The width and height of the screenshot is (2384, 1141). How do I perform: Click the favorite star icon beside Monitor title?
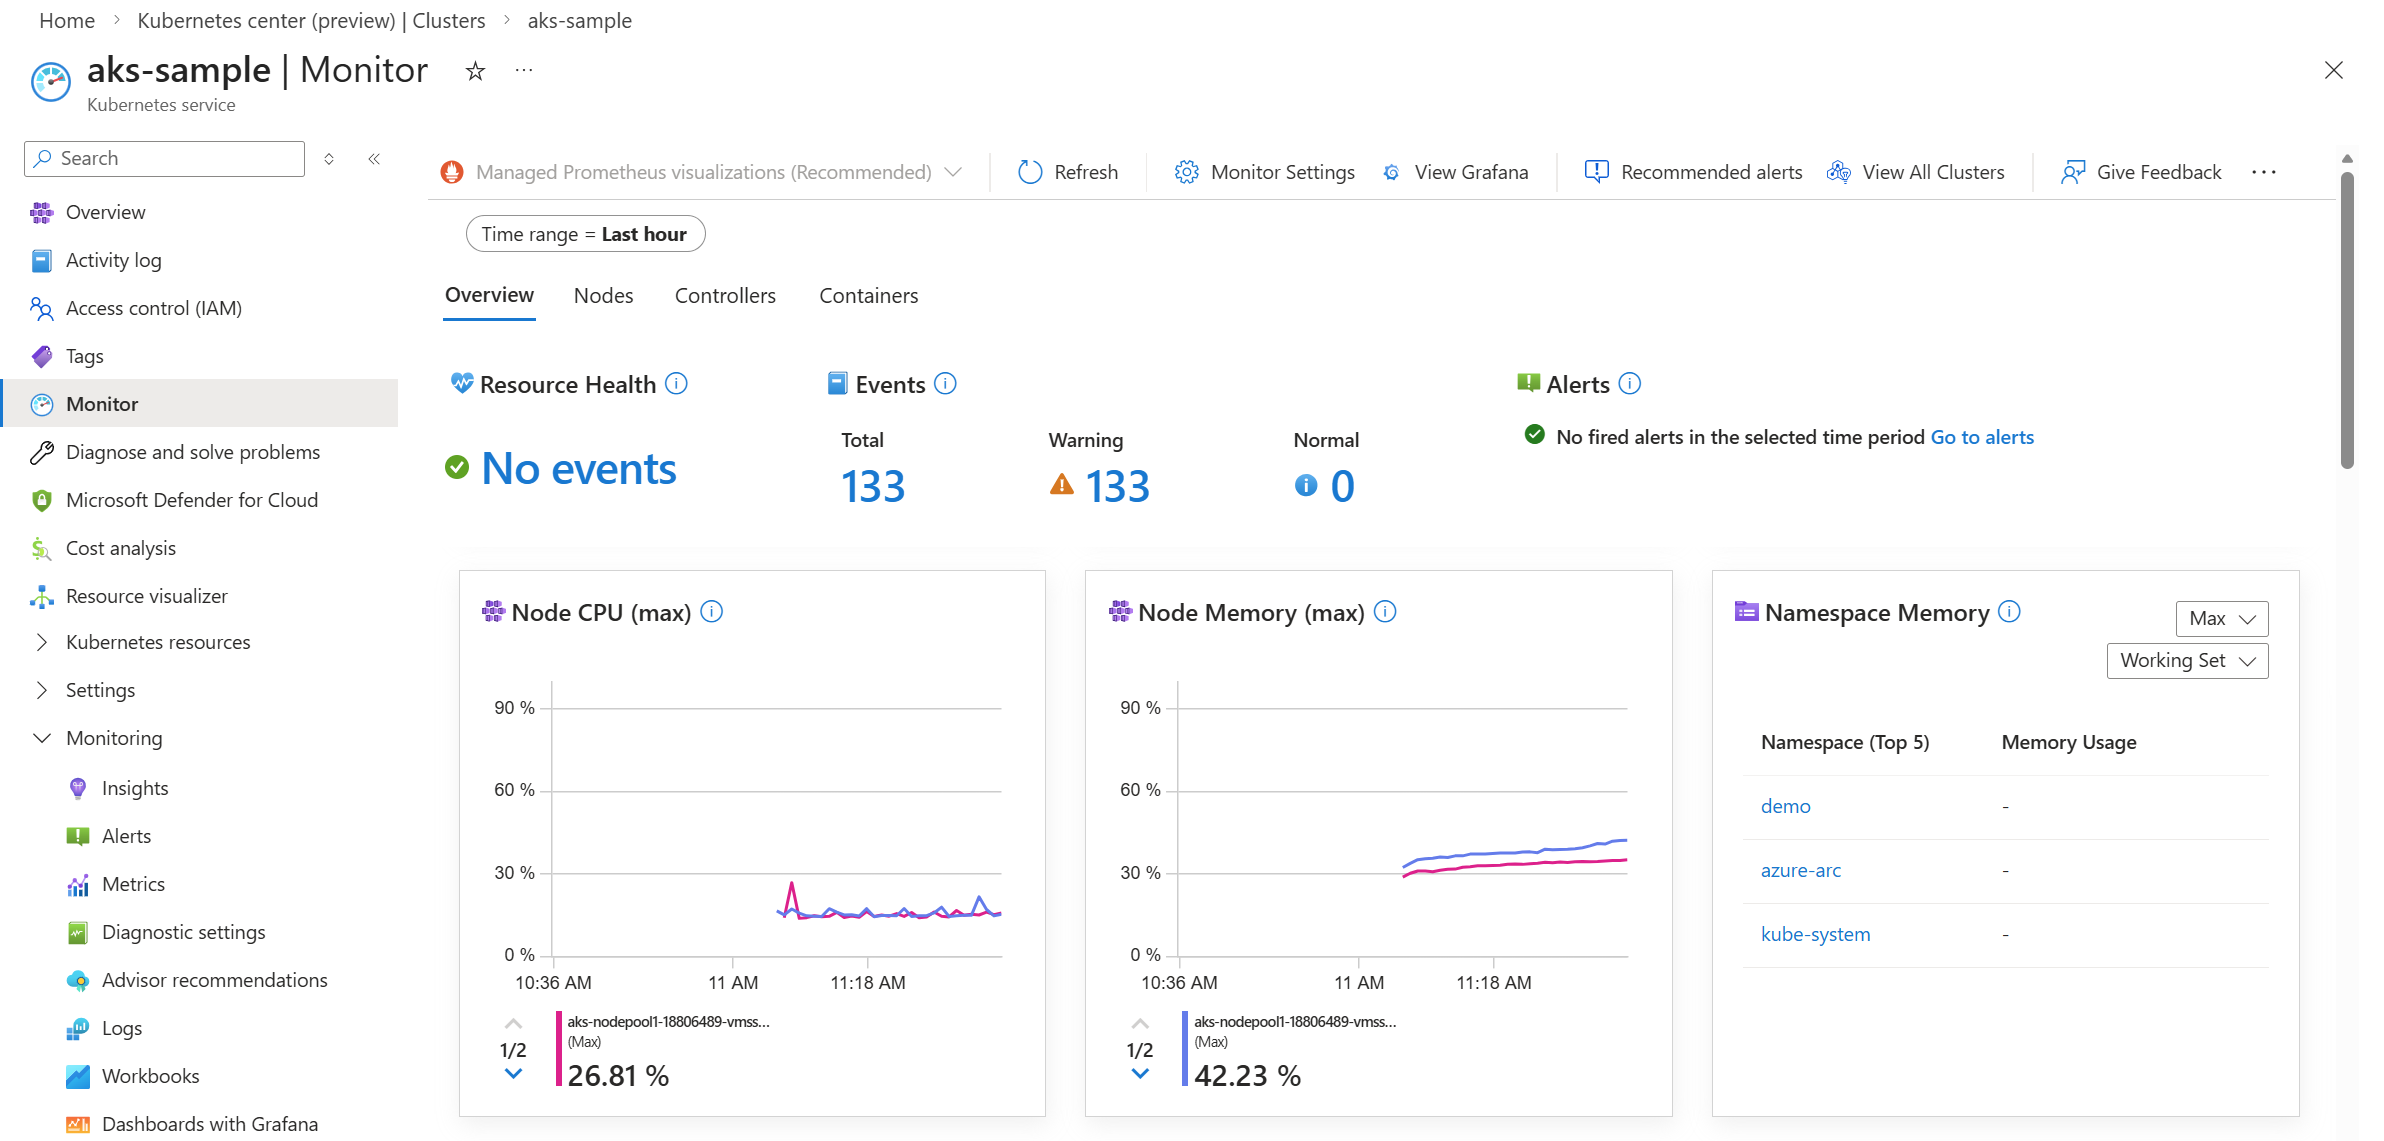pos(475,71)
